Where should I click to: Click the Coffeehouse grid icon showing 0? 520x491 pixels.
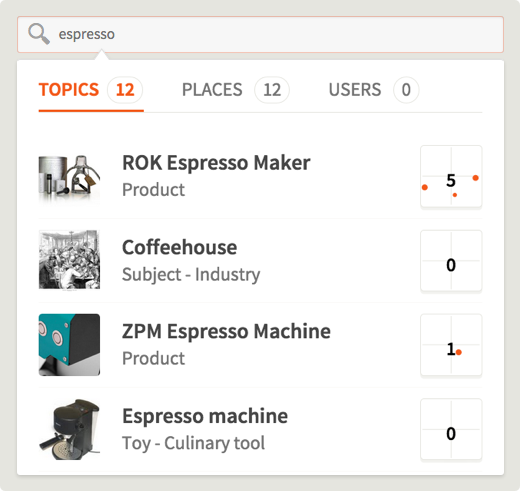coord(451,260)
